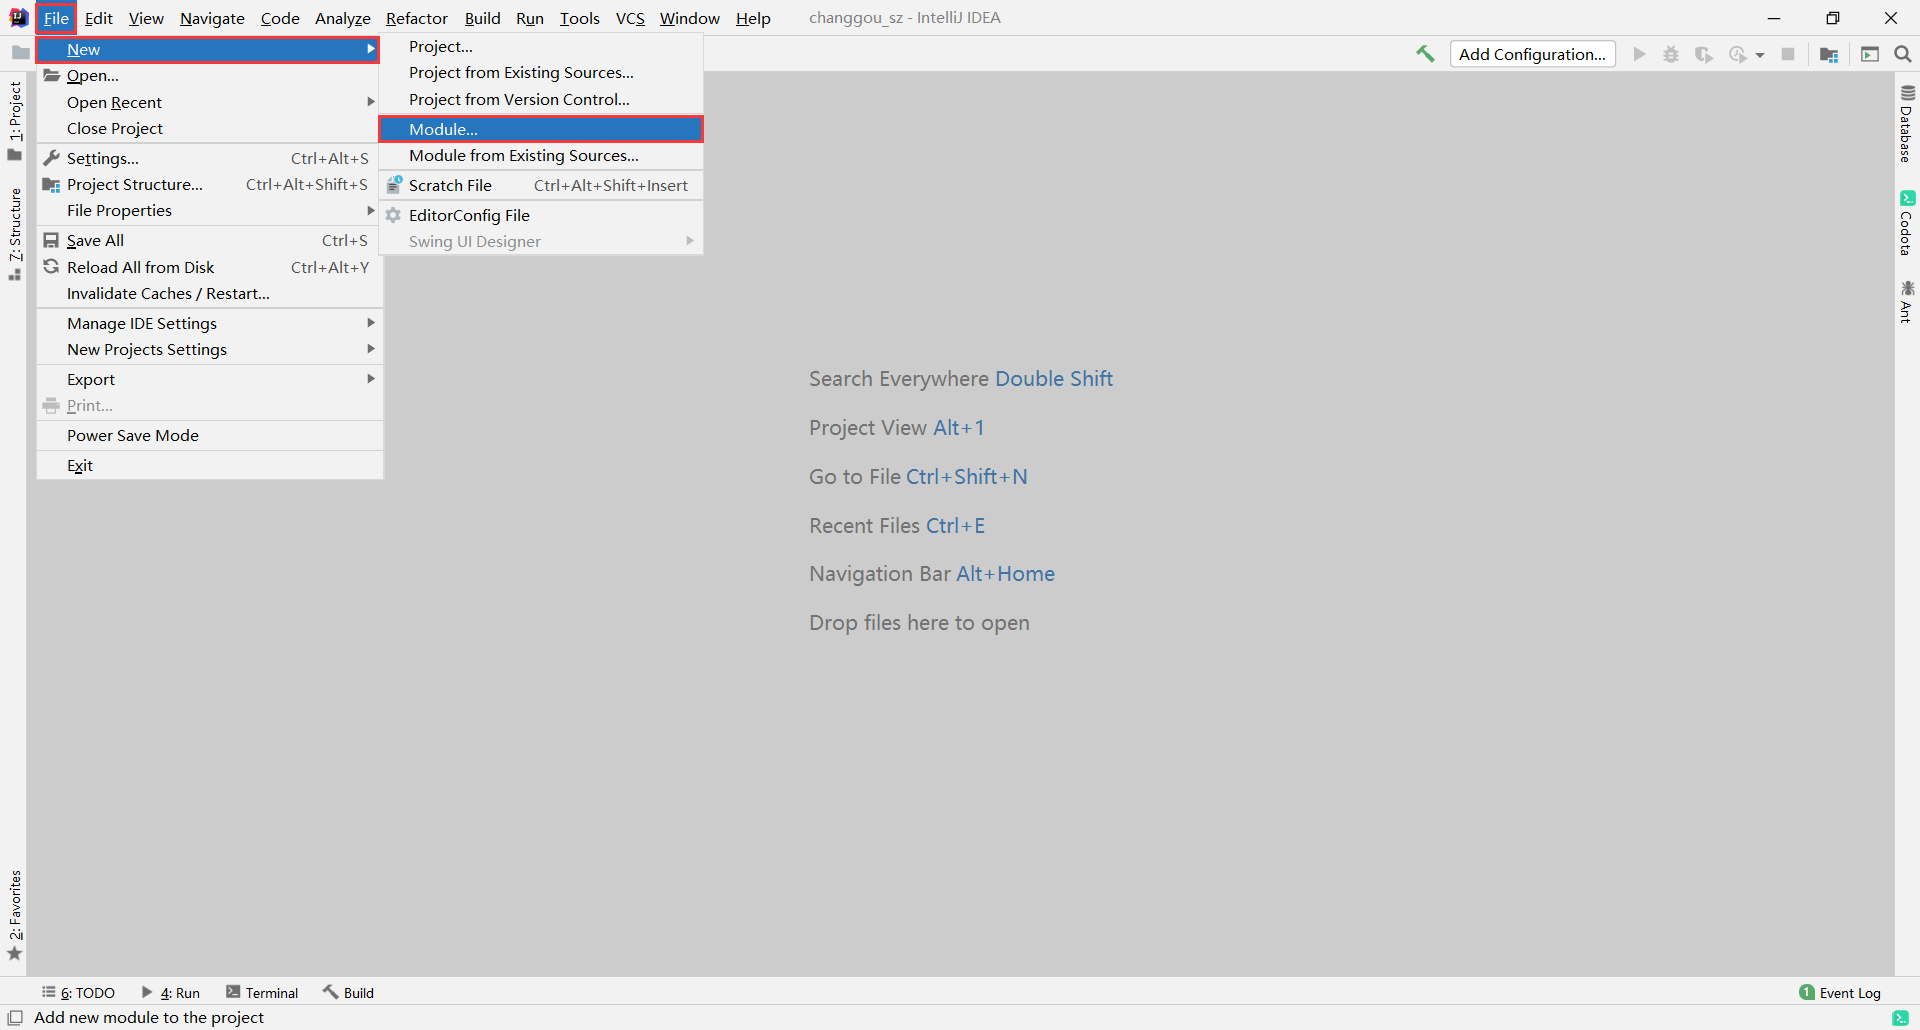Select Reload All from Disk
The height and width of the screenshot is (1030, 1920).
pyautogui.click(x=209, y=267)
